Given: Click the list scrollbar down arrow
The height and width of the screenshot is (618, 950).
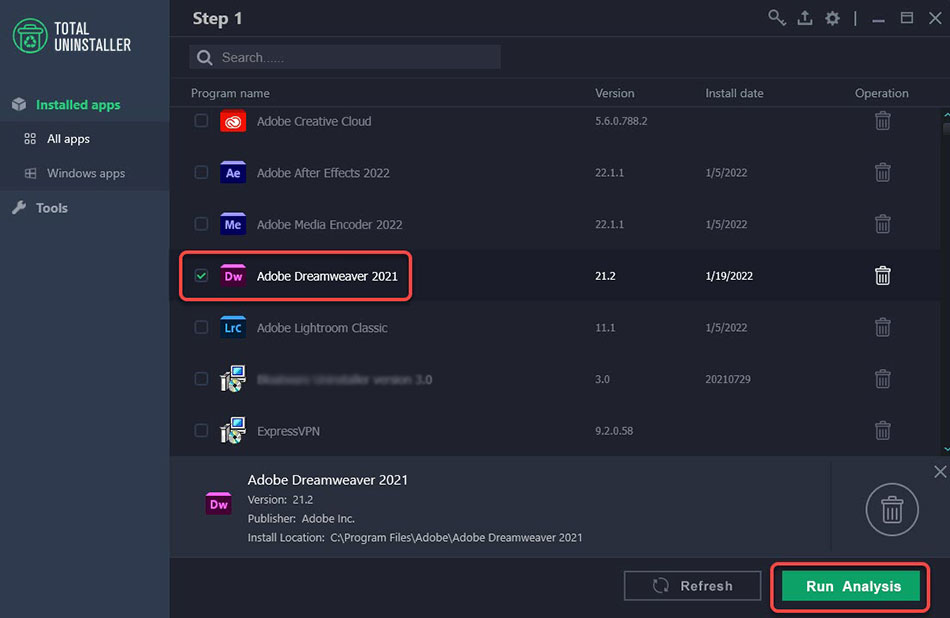Looking at the screenshot, I should point(946,449).
